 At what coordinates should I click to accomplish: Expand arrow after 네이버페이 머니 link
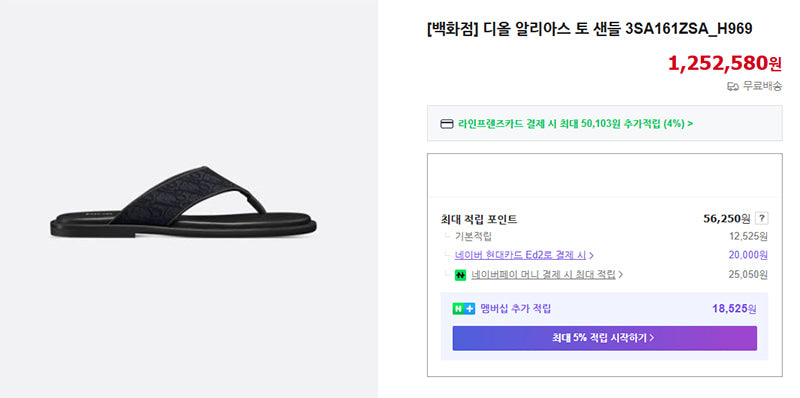point(620,275)
